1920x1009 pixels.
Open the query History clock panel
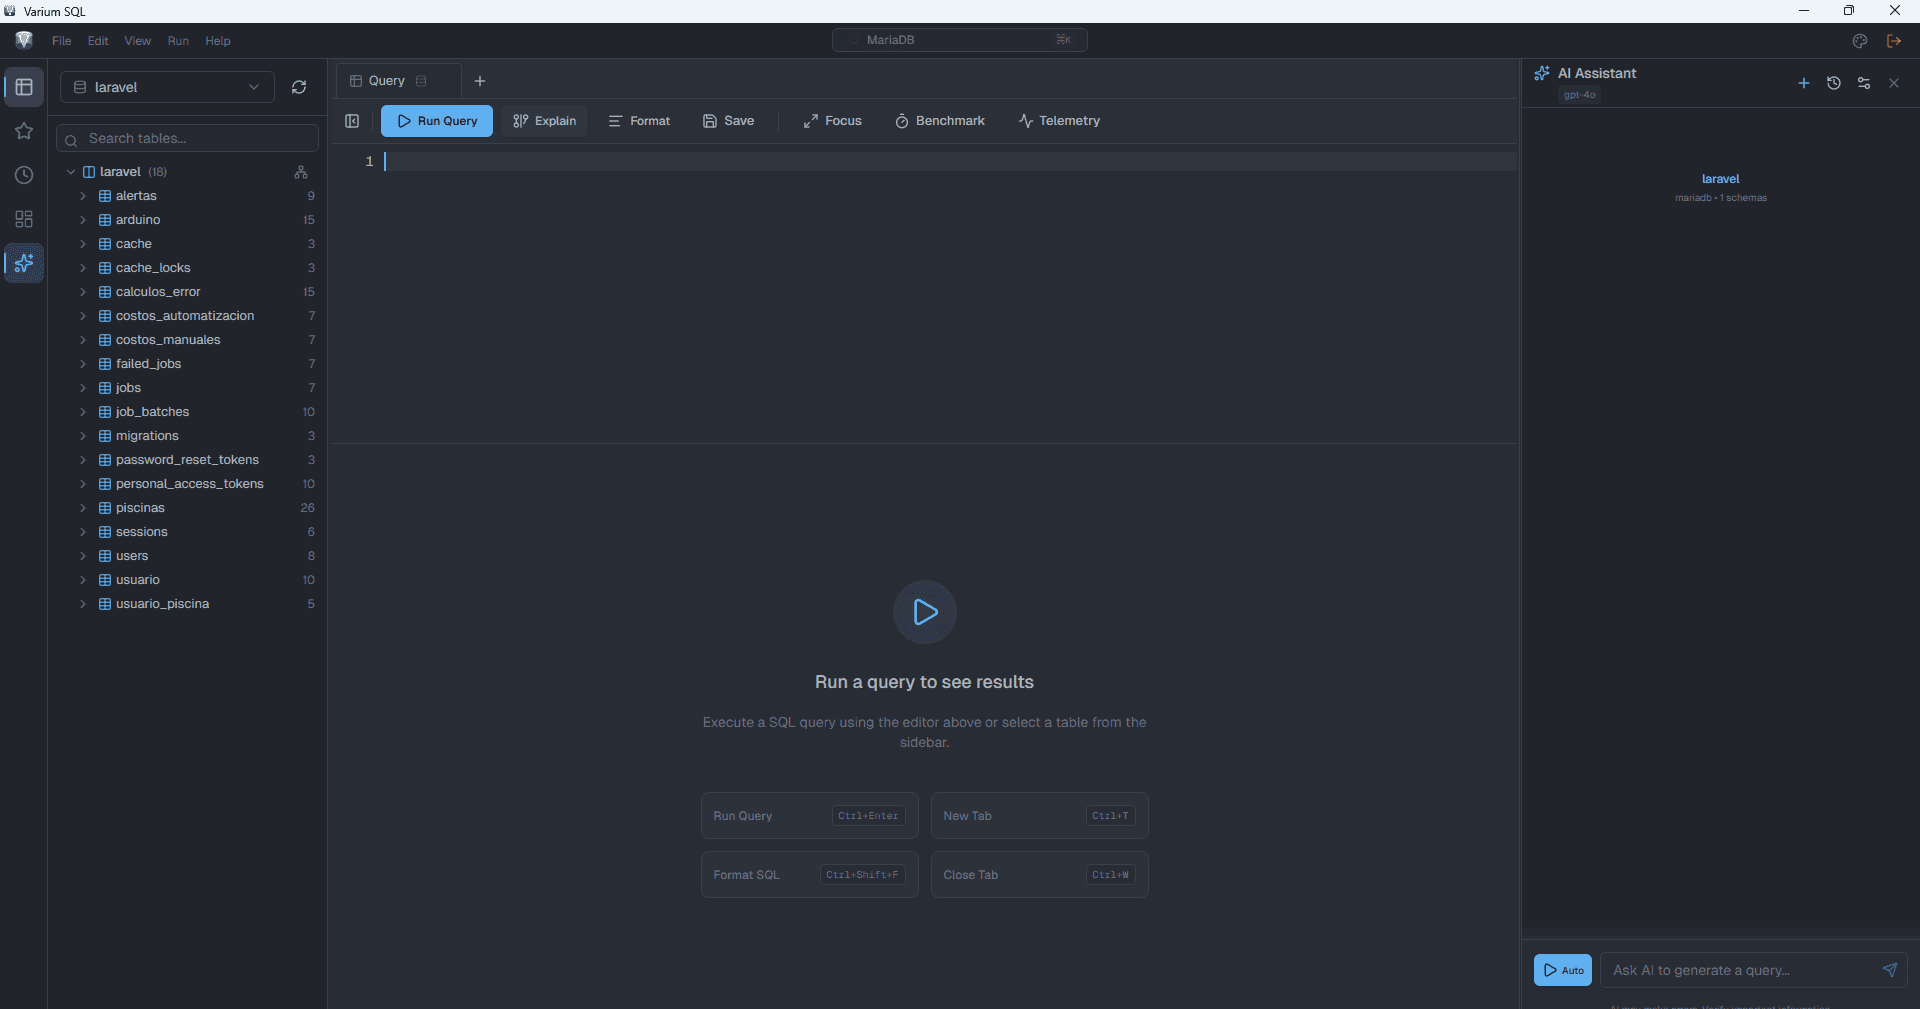[24, 175]
